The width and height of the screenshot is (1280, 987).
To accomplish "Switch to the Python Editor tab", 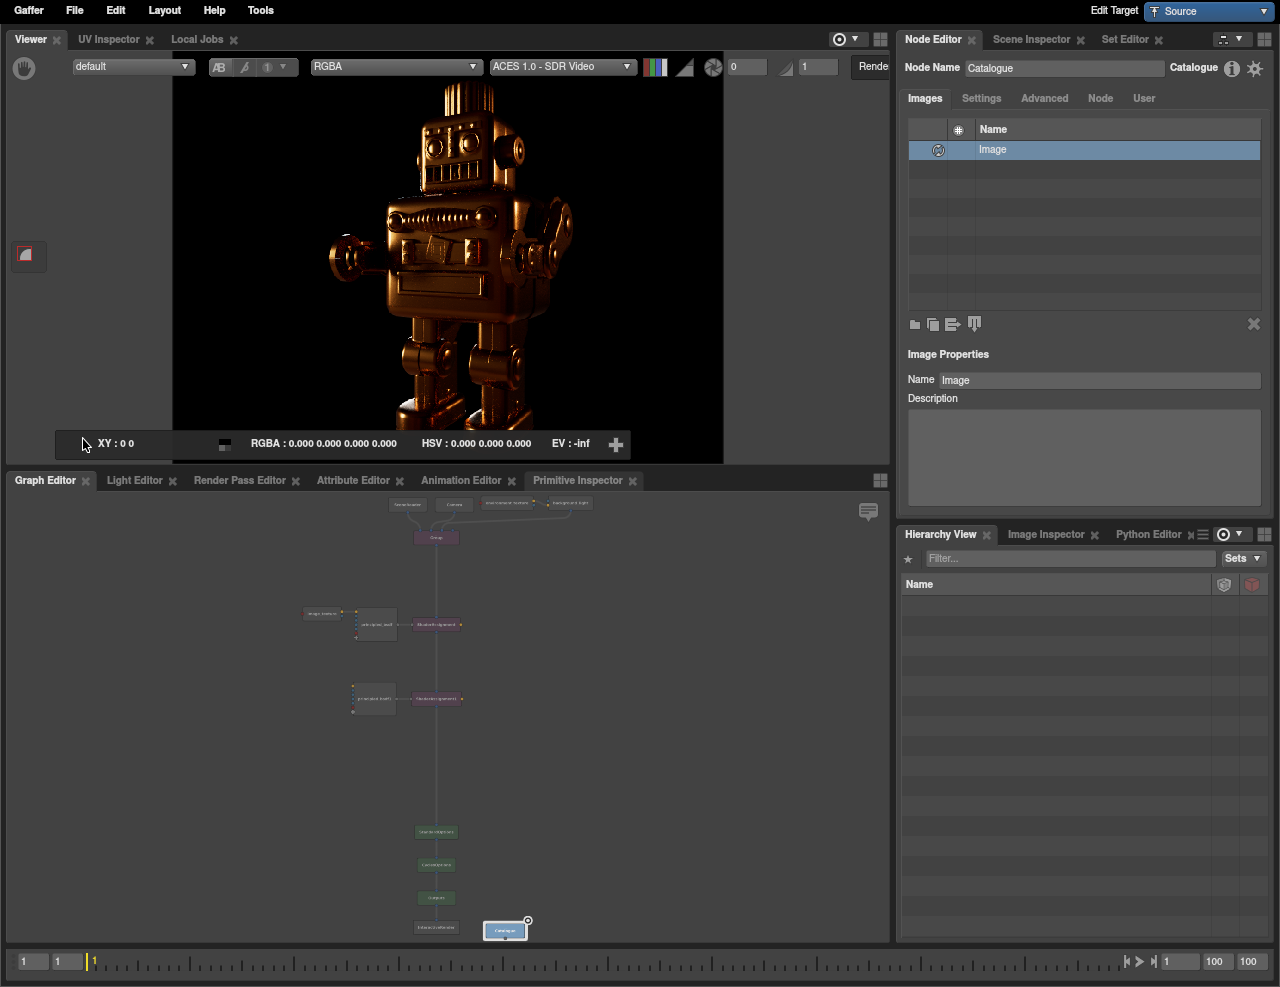I will coord(1149,534).
